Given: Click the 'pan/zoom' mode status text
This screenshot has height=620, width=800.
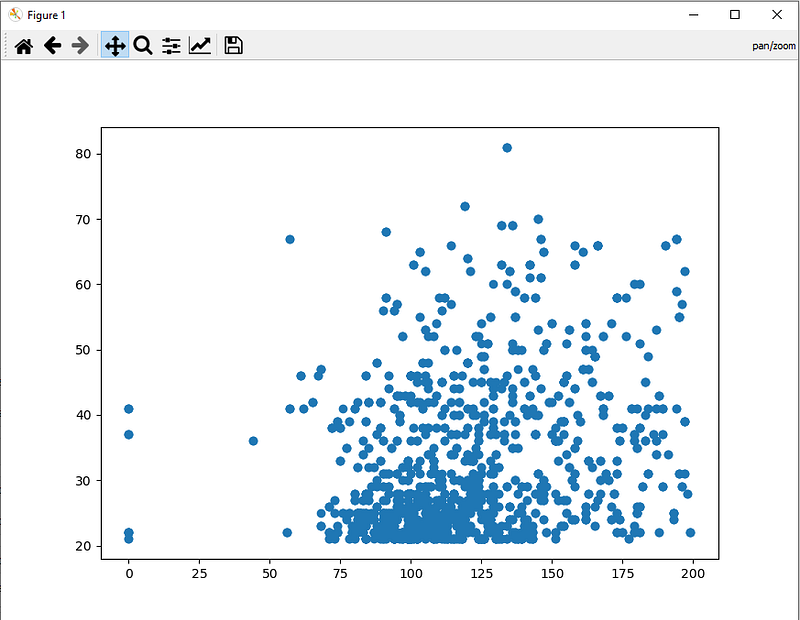Looking at the screenshot, I should pyautogui.click(x=773, y=46).
